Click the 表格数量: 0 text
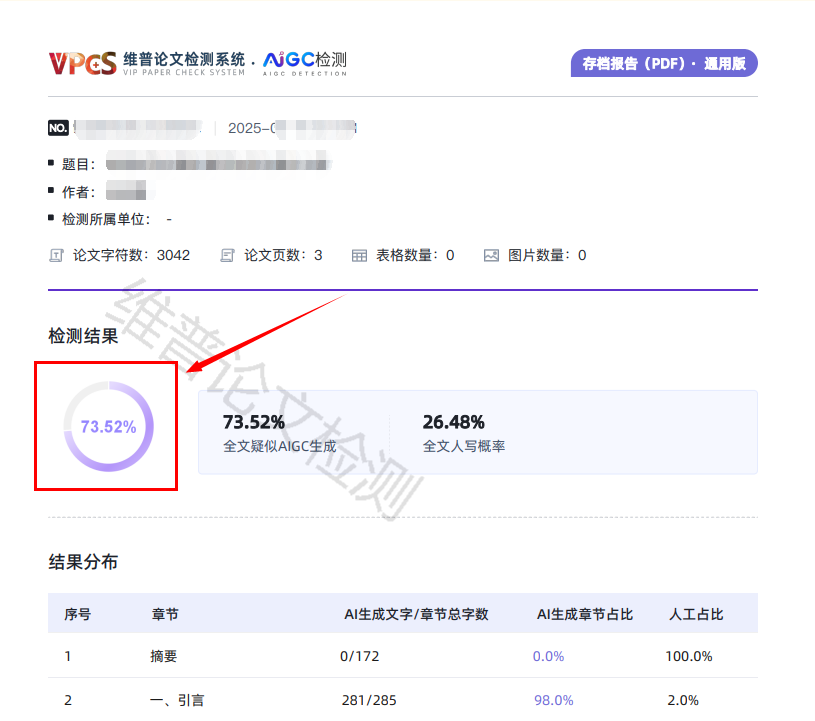 click(x=415, y=255)
